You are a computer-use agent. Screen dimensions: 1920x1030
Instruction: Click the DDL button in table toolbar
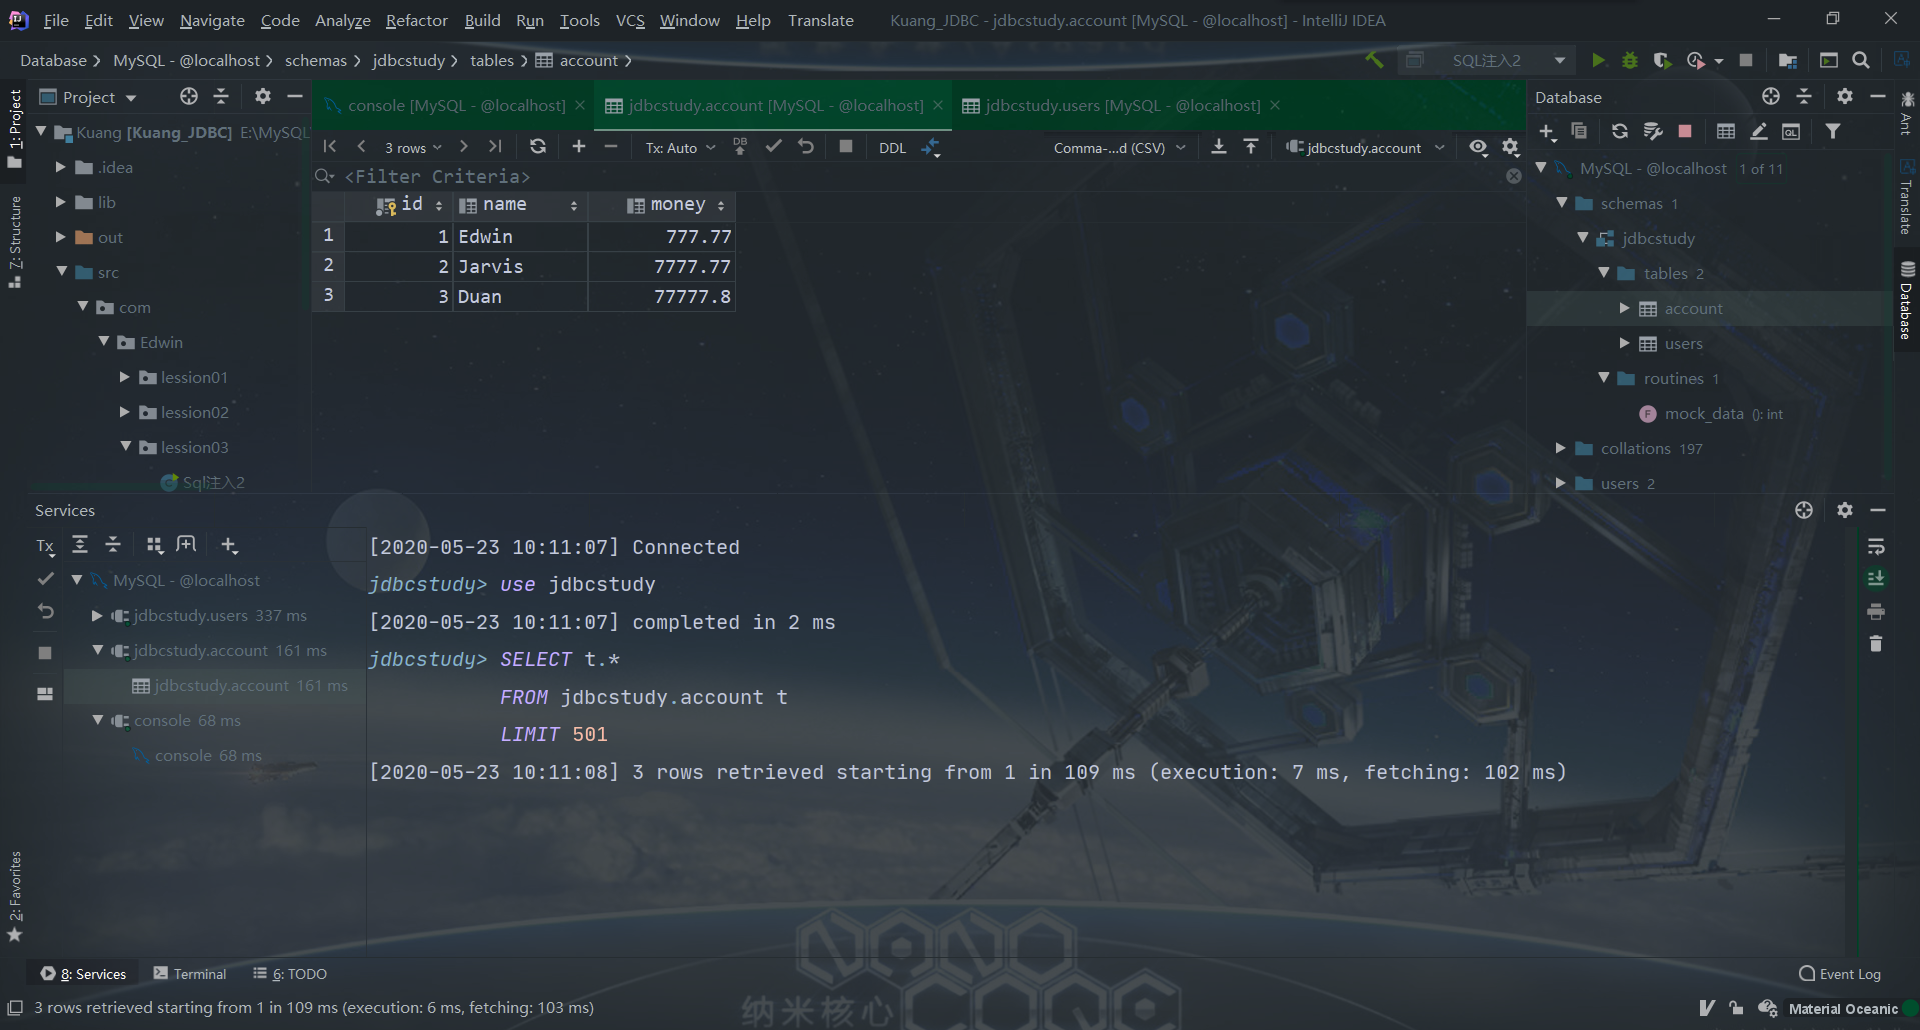(x=892, y=148)
